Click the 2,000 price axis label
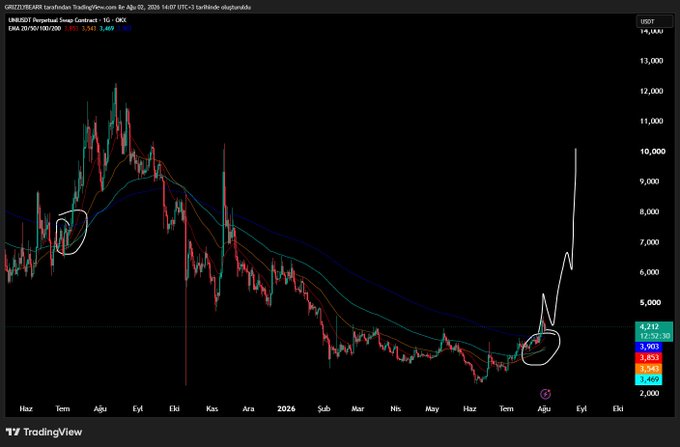The width and height of the screenshot is (680, 447). point(649,393)
